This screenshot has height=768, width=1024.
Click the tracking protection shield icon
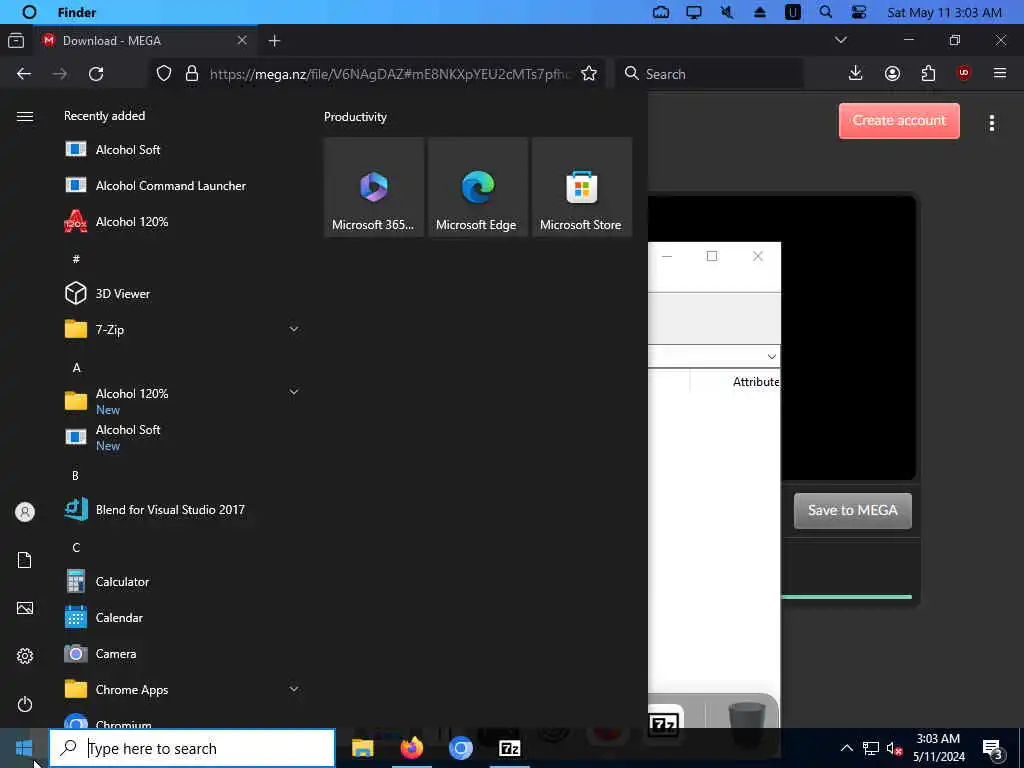coord(164,74)
